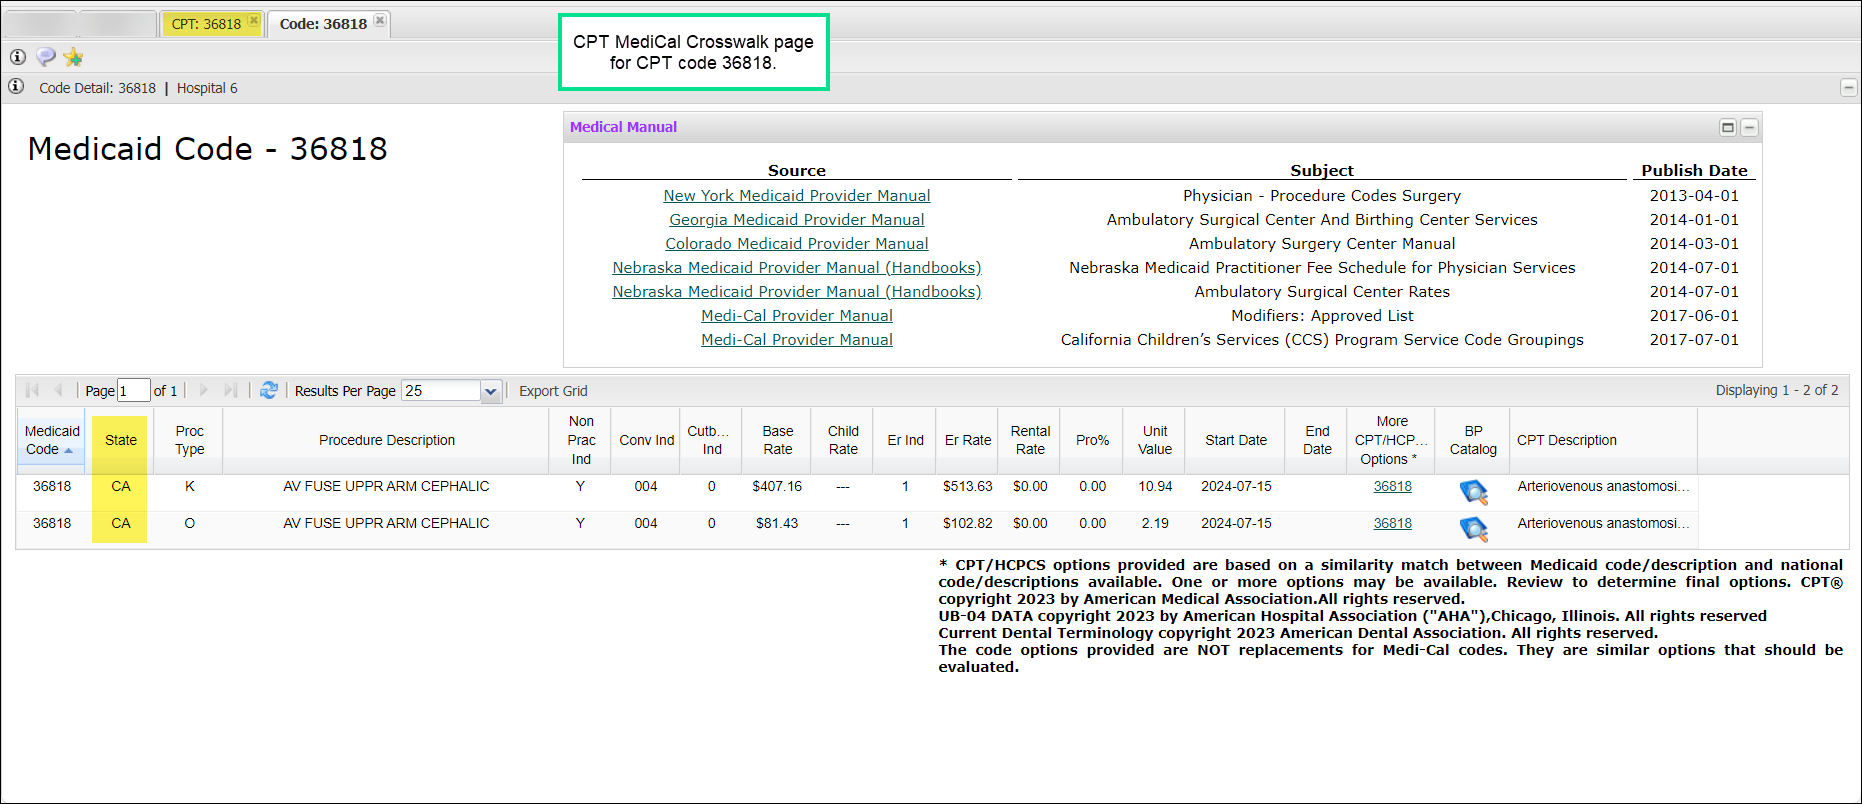Collapse the Code Detail header bar
Image resolution: width=1862 pixels, height=804 pixels.
1848,88
